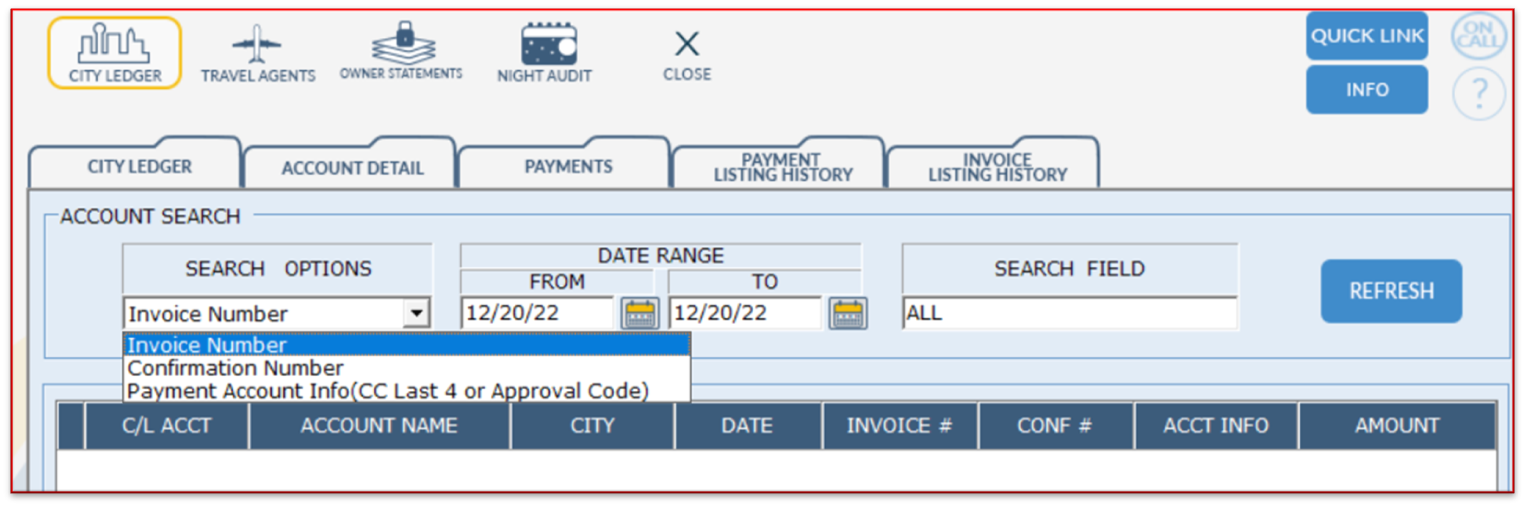Expand the Search Options dropdown arrow
1526x507 pixels.
pos(416,314)
